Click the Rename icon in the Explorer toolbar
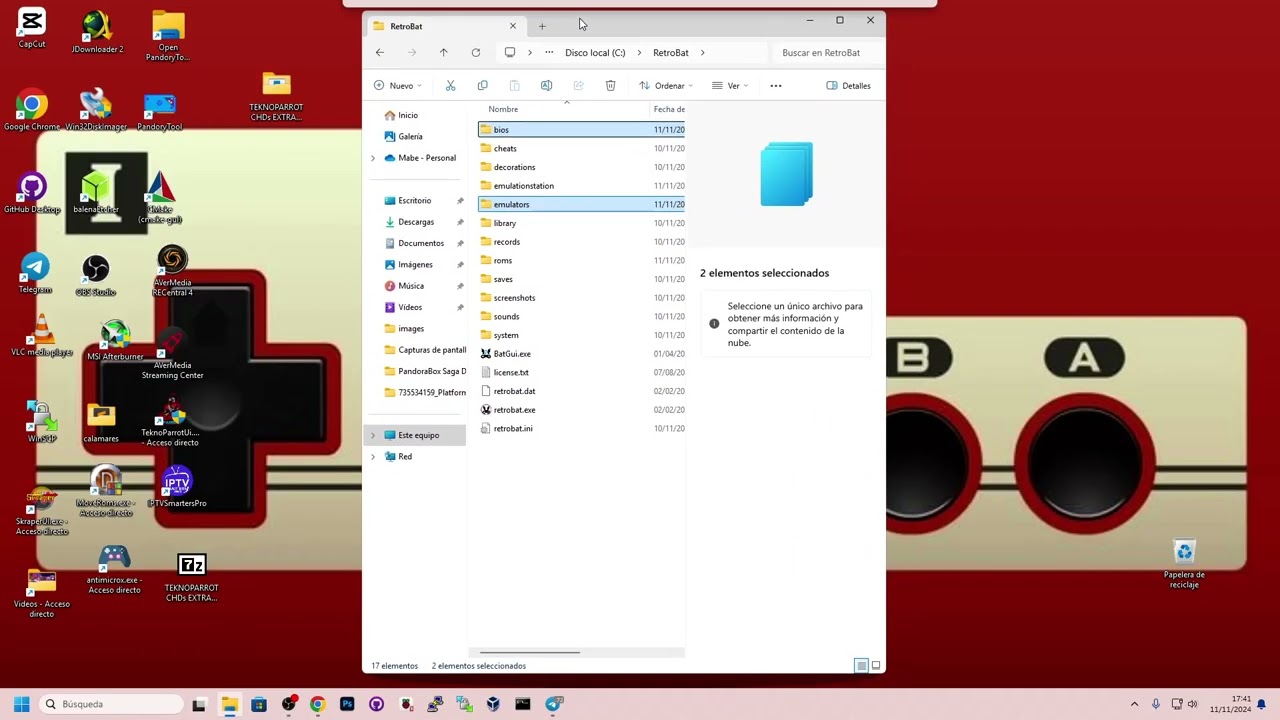 546,86
